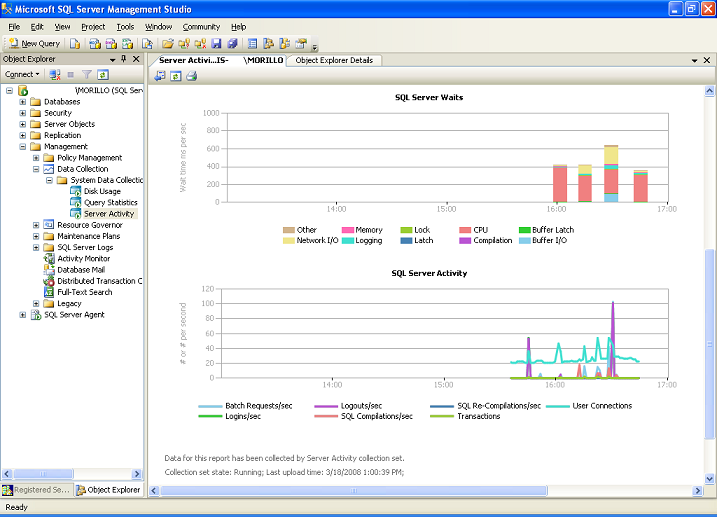
Task: Open Object Explorer window position dropdown
Action: (x=112, y=59)
